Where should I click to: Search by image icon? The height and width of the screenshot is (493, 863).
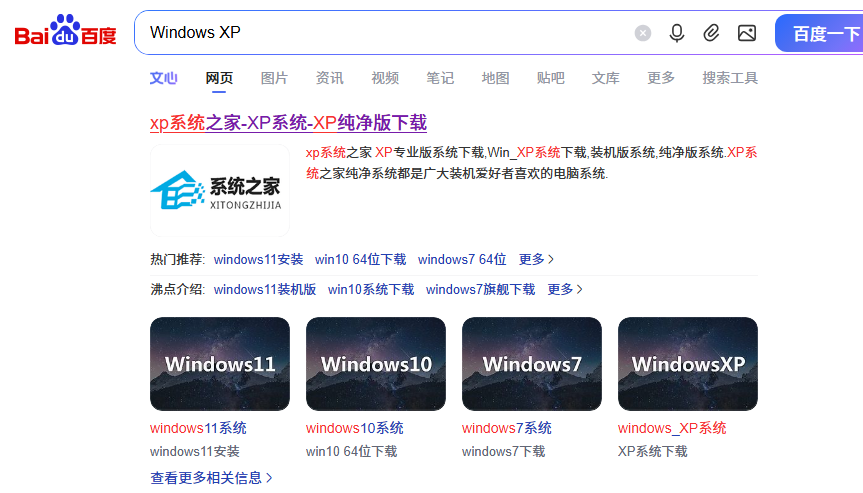pos(746,33)
